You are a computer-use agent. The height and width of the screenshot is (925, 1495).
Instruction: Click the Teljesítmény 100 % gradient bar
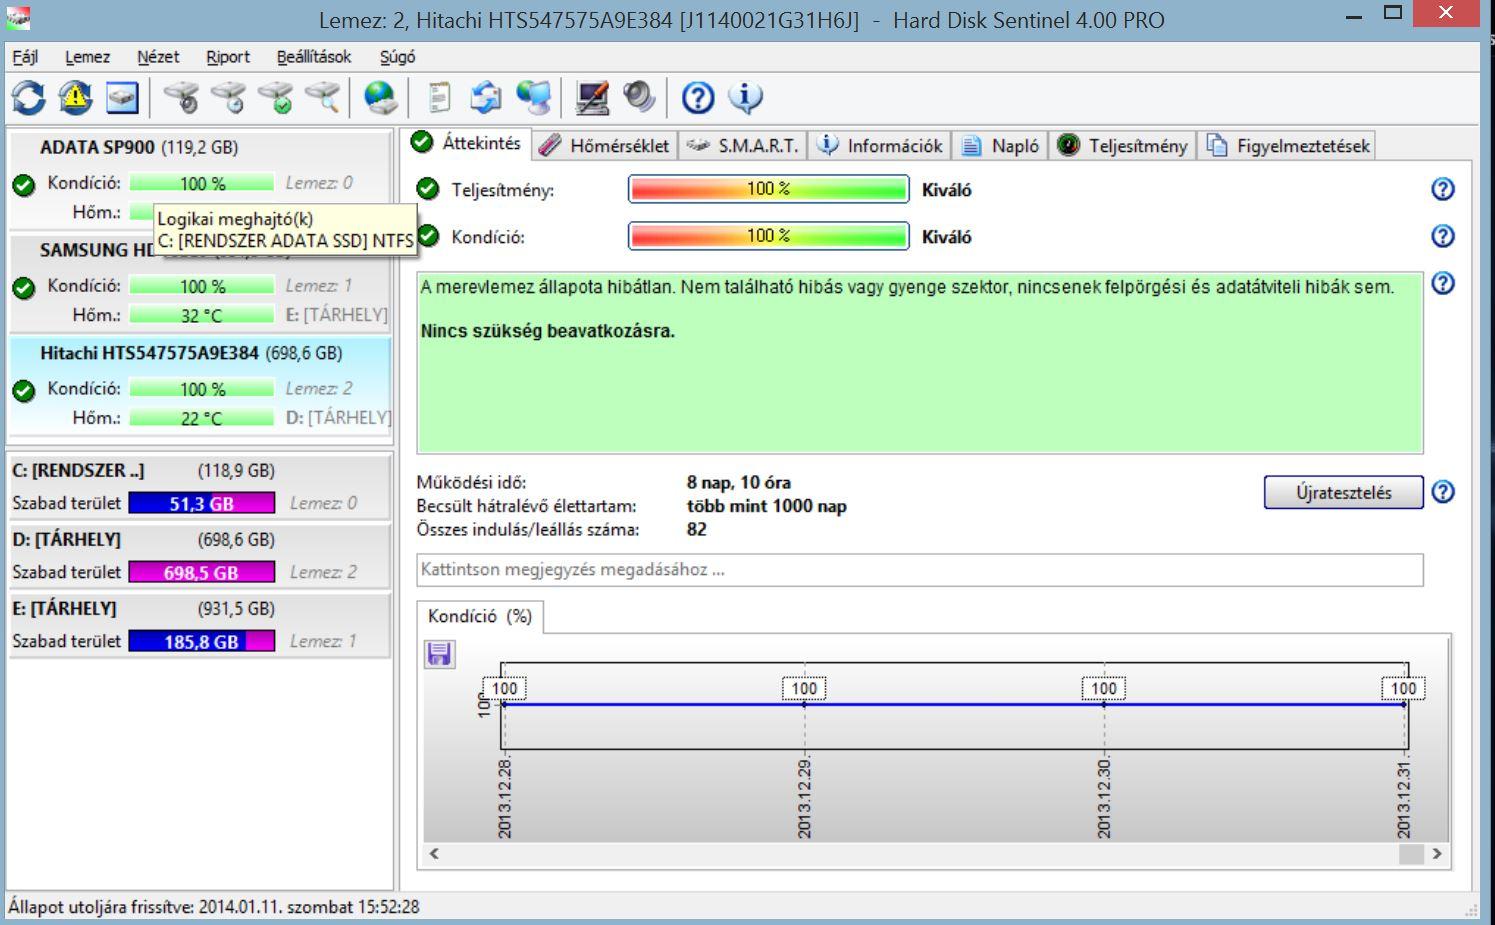pos(768,189)
